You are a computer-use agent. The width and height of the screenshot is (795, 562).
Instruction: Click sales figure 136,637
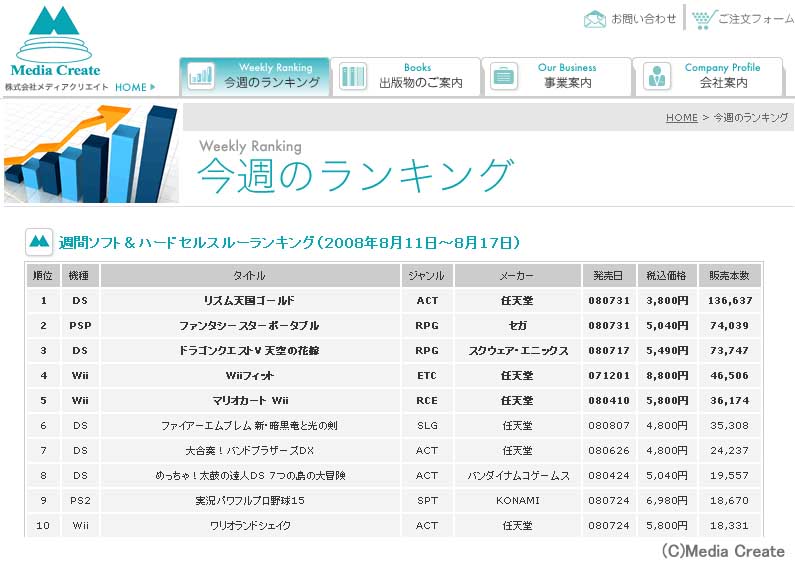(x=730, y=301)
